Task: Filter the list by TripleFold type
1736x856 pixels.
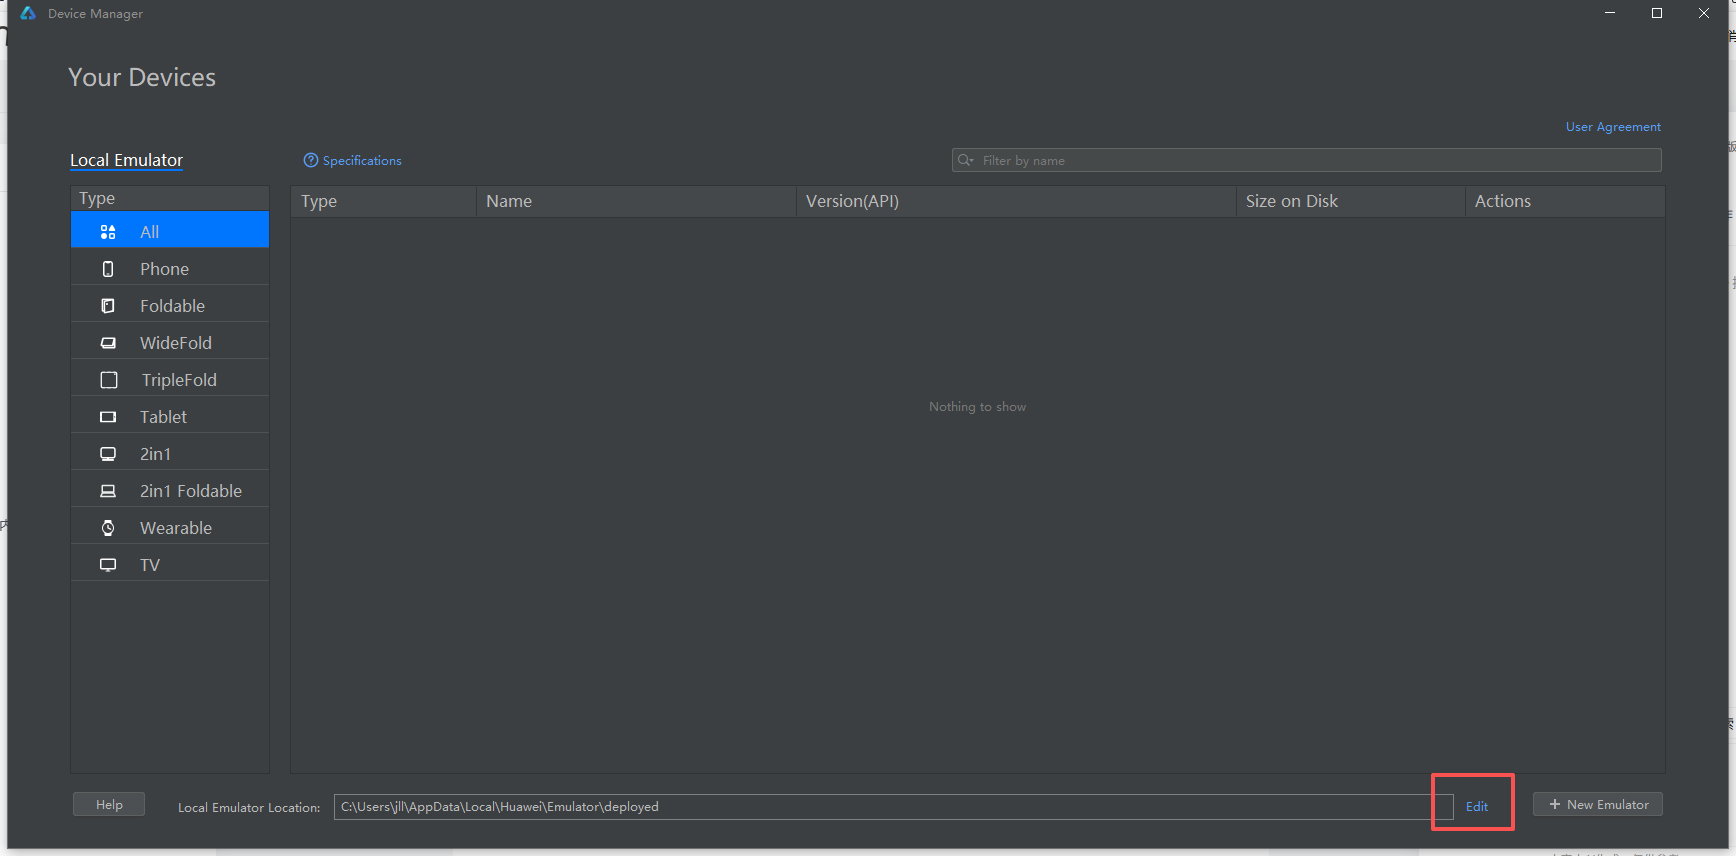Action: pyautogui.click(x=170, y=380)
